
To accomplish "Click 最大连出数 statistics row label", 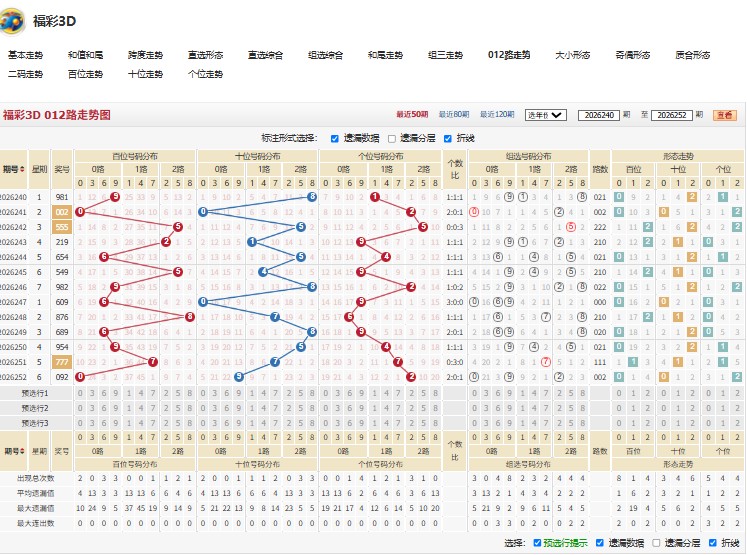I will [36, 523].
